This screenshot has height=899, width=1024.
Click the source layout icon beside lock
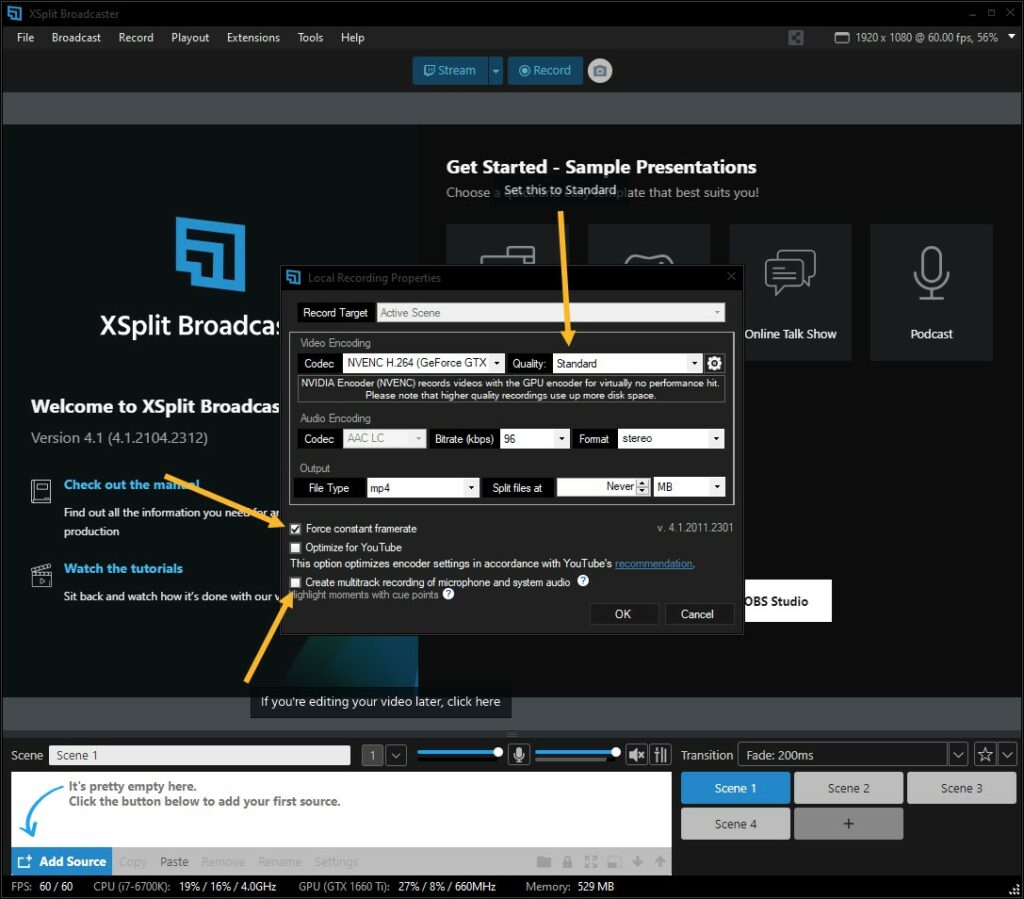[x=615, y=862]
